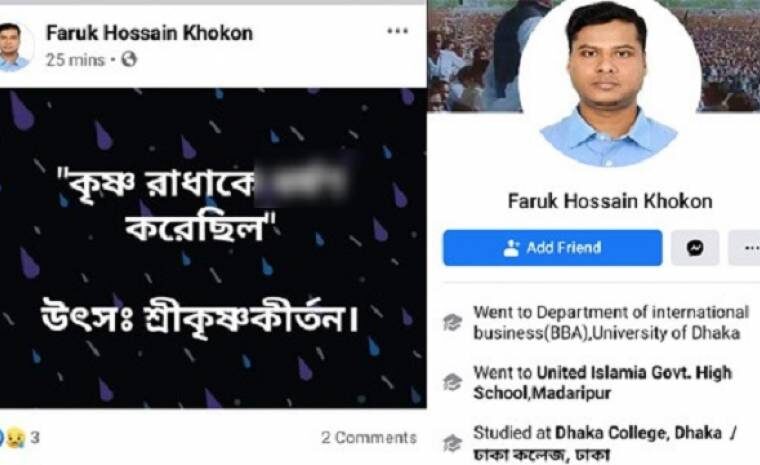Viewport: 760px width, 465px height.
Task: View the post's reaction emoji icons
Action: click(x=12, y=438)
